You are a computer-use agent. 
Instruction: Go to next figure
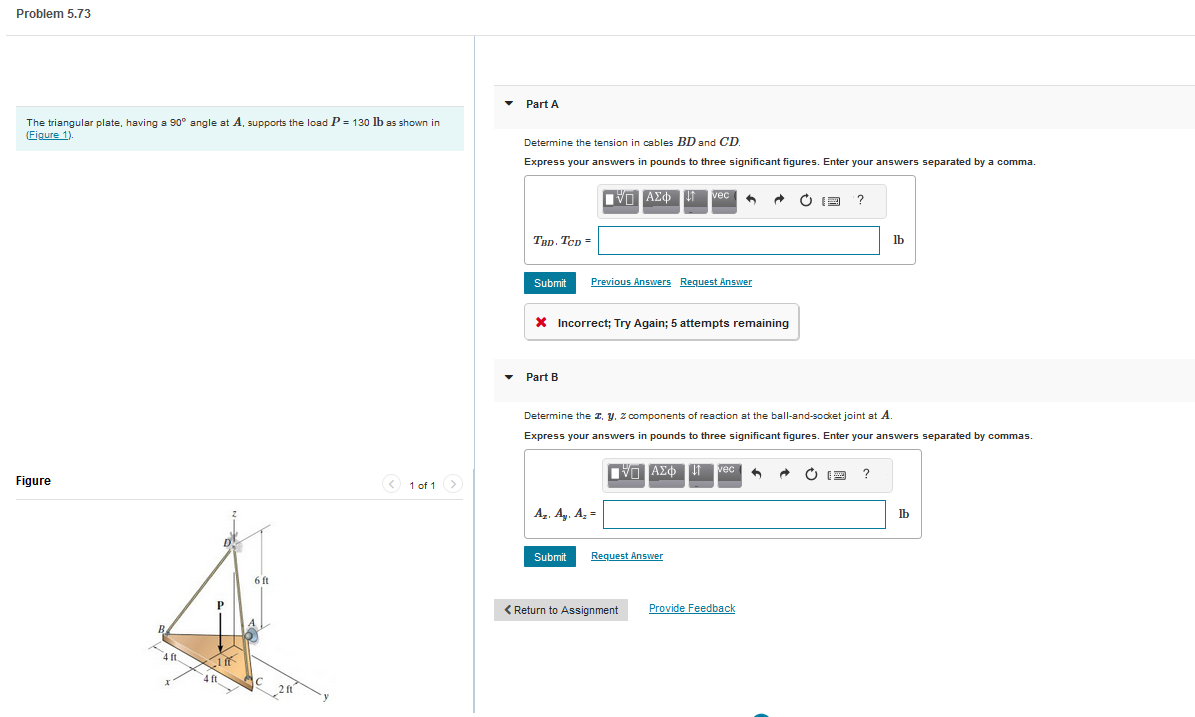(x=453, y=484)
